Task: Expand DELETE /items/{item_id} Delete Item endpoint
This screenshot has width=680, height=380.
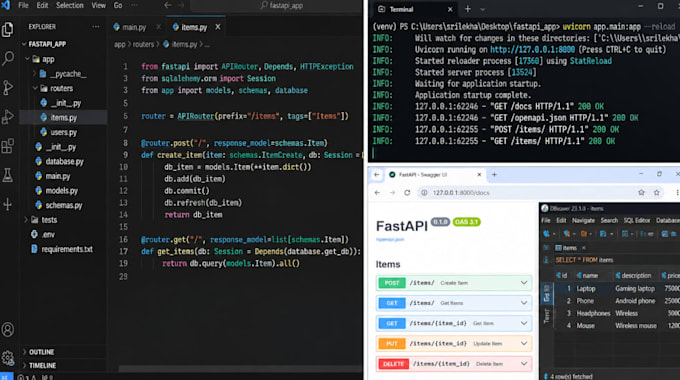Action: [454, 364]
